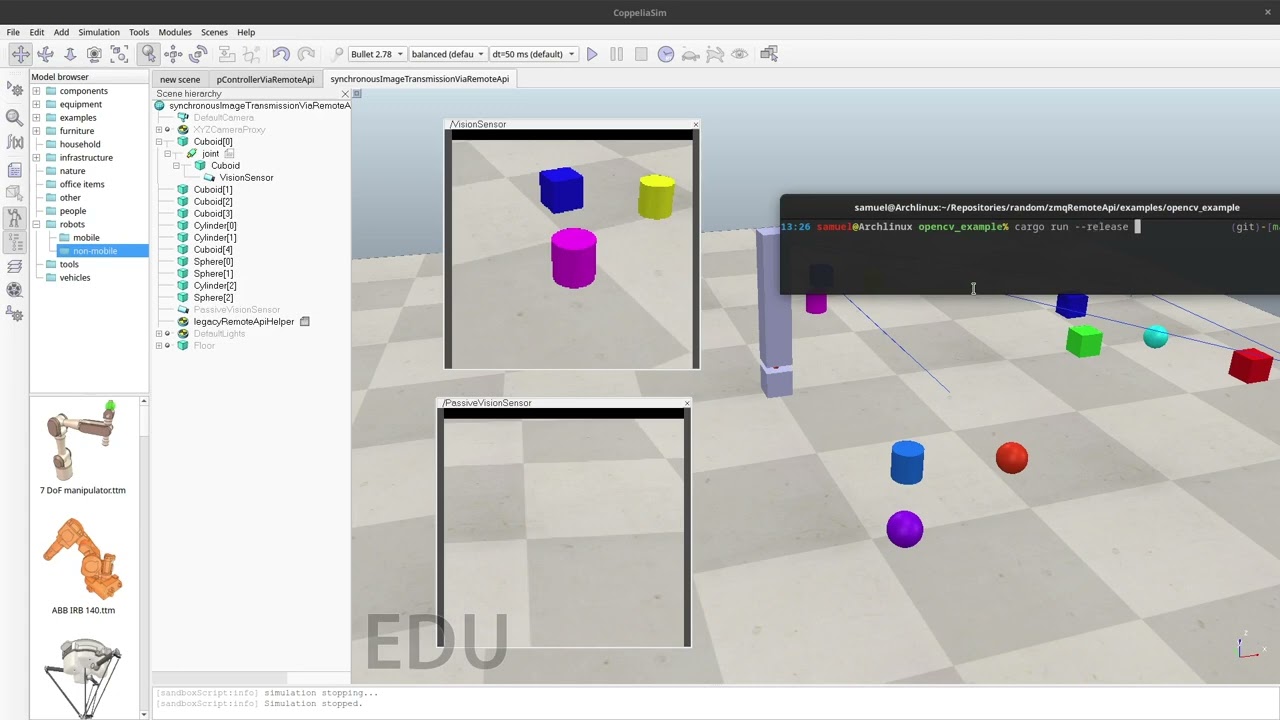Open the video recorder icon
The image size is (1280, 720).
(15, 290)
